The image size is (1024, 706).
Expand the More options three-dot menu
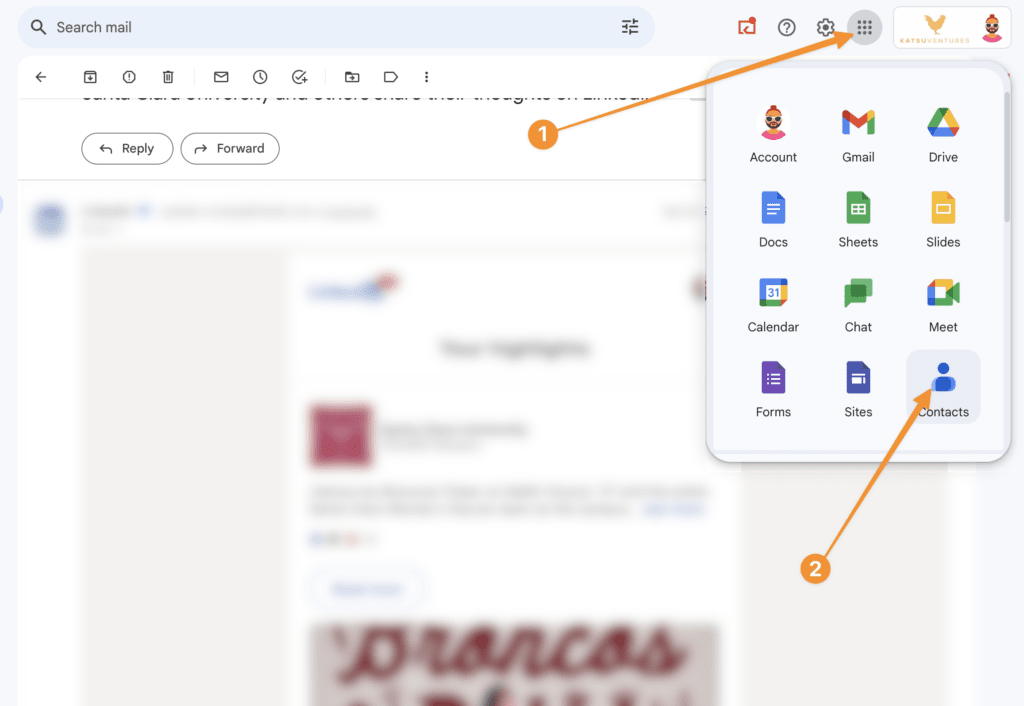[x=427, y=77]
